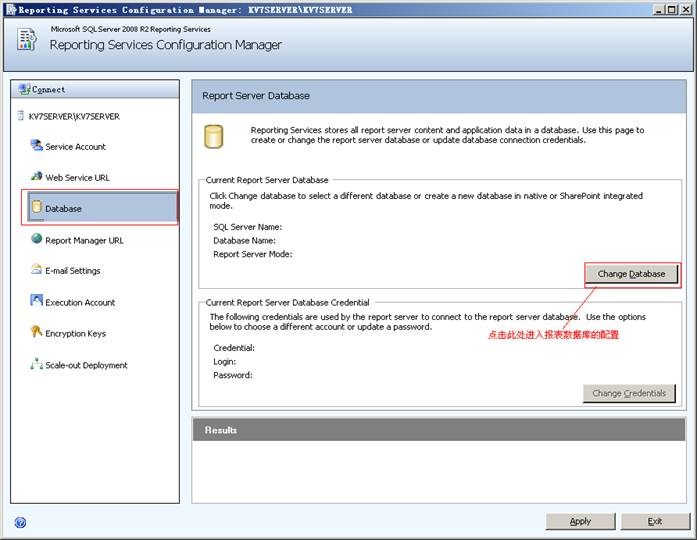Screen dimensions: 697x540
Task: Click the Change Database button
Action: click(631, 273)
